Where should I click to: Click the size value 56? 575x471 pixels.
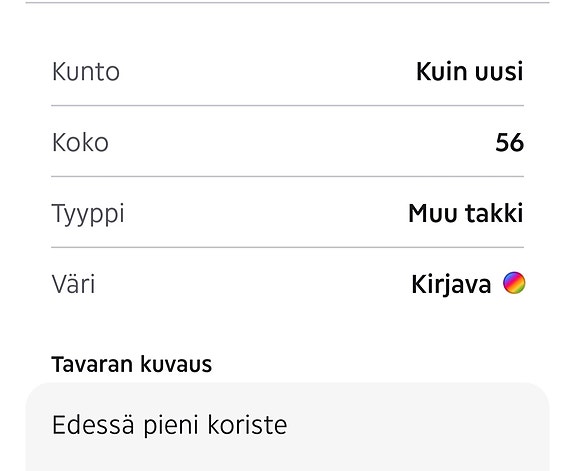pos(509,142)
